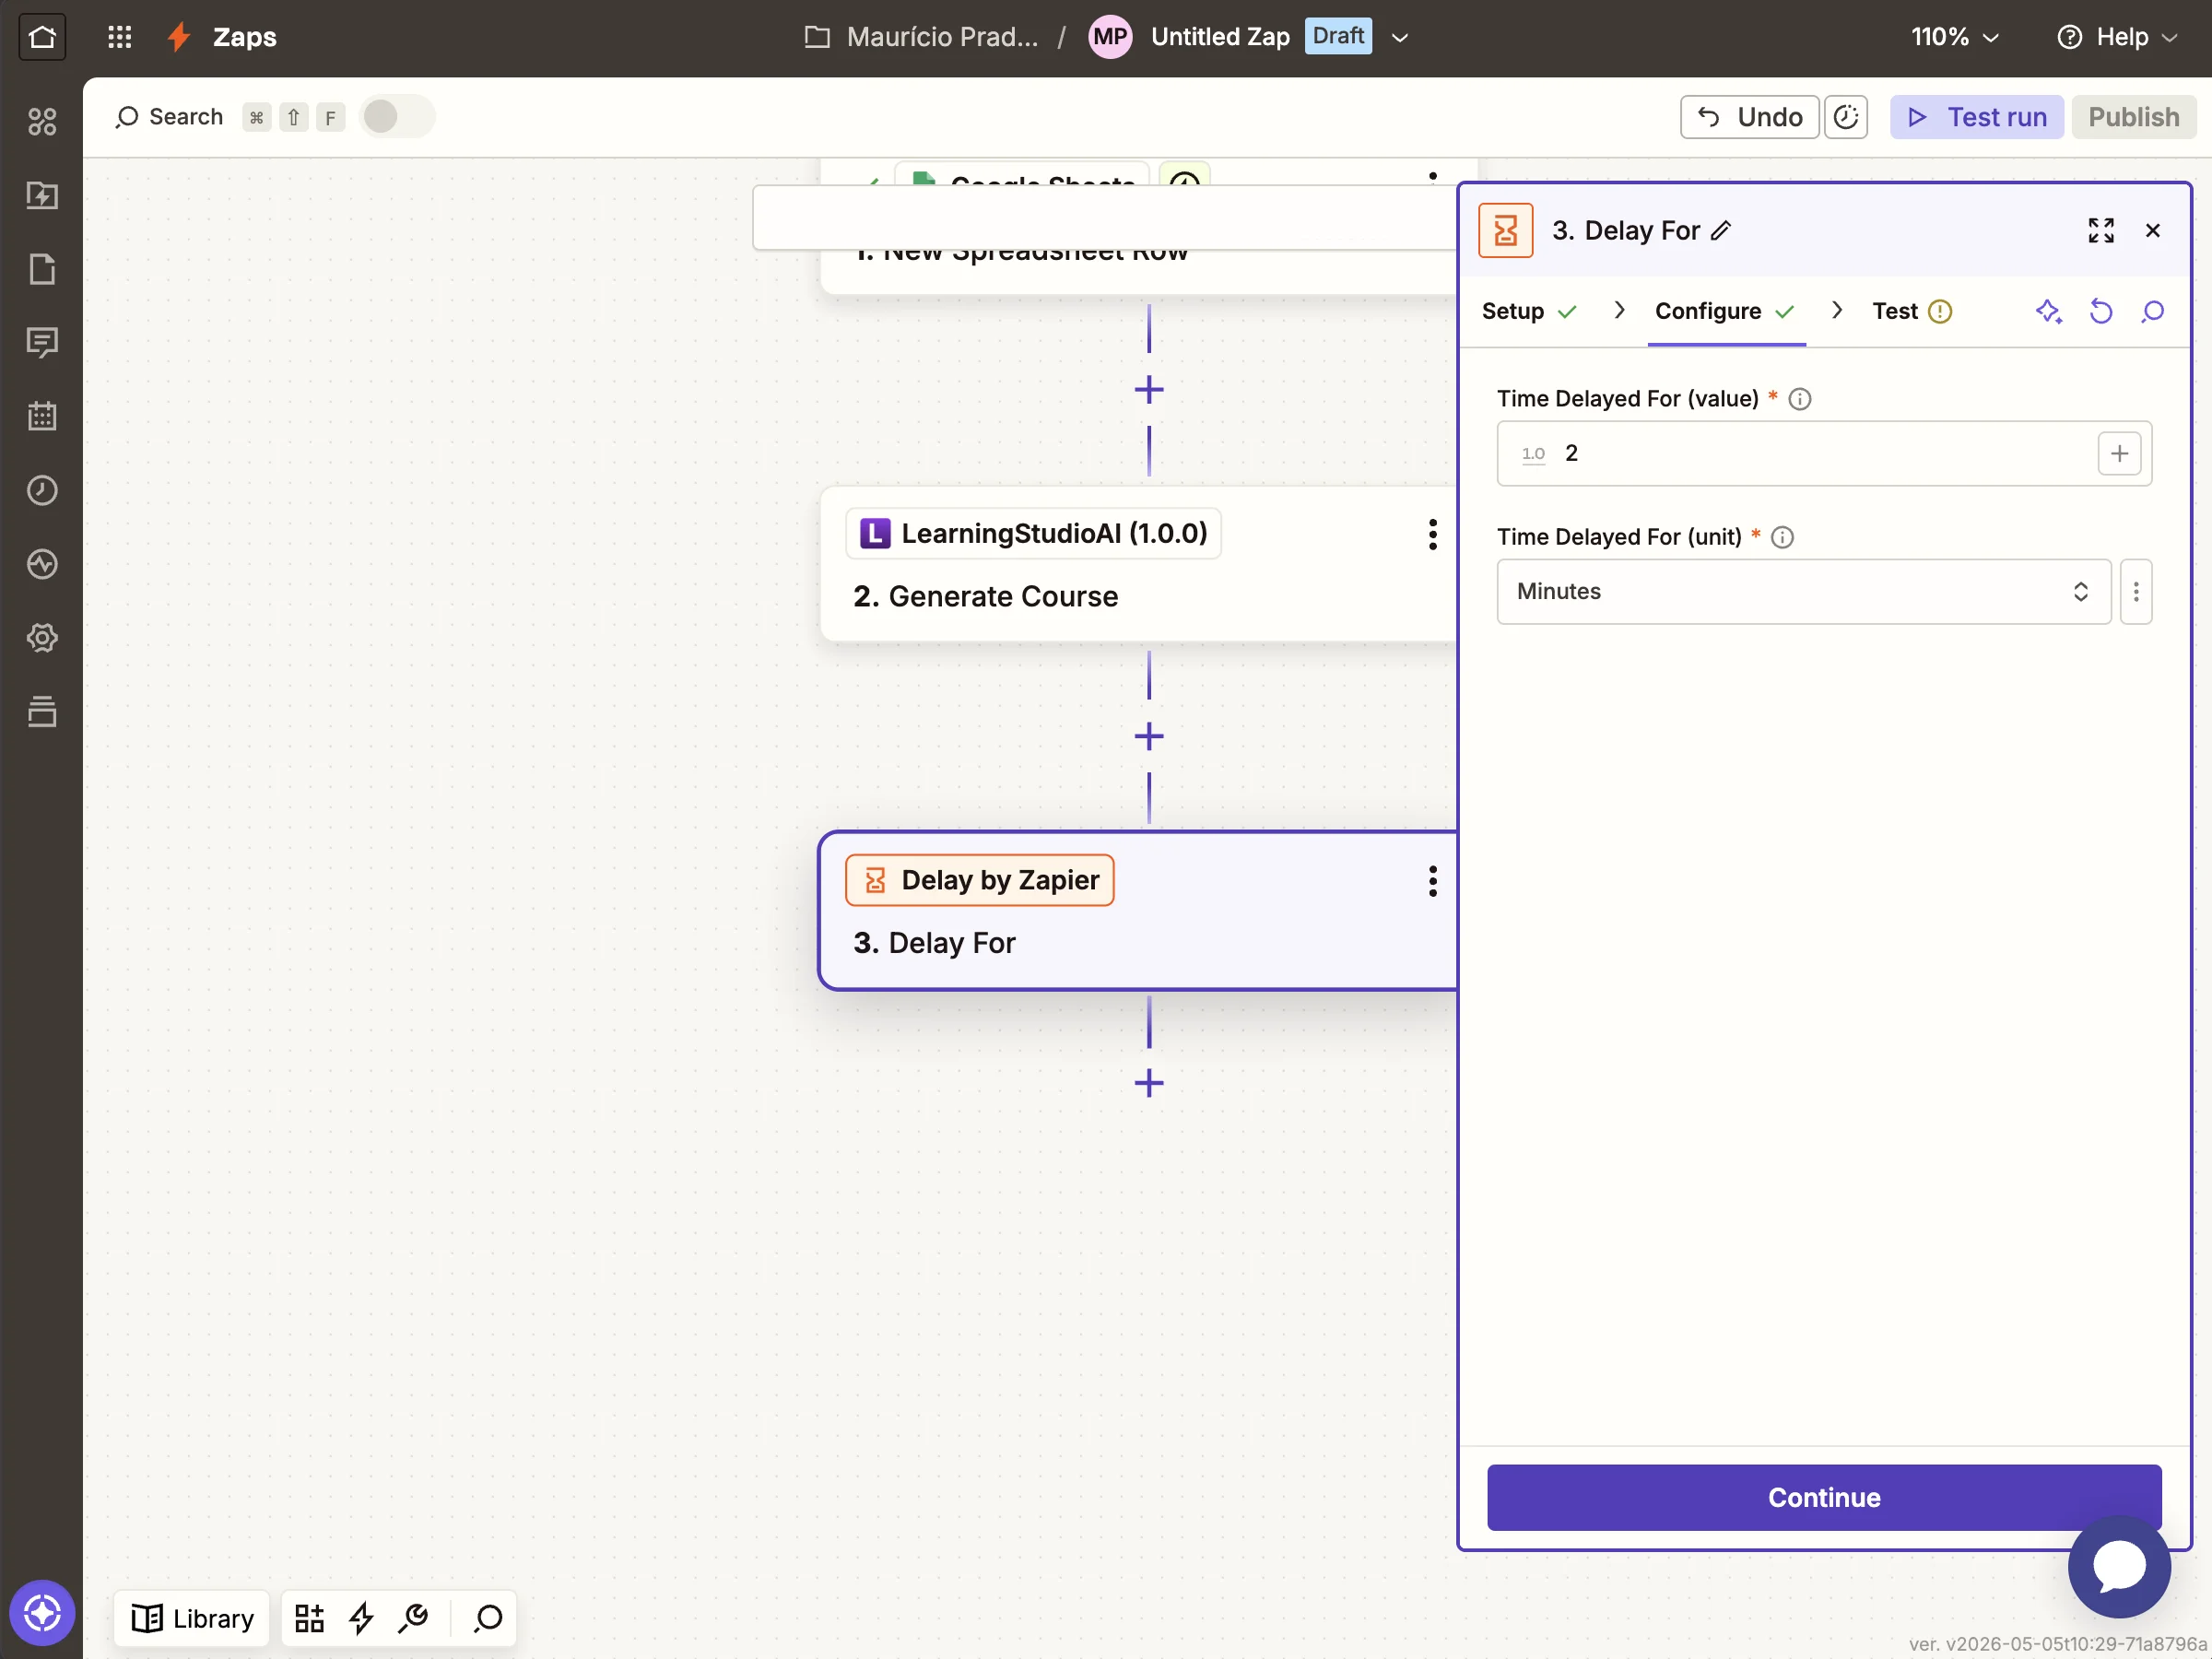Open the Help menu

(2117, 37)
